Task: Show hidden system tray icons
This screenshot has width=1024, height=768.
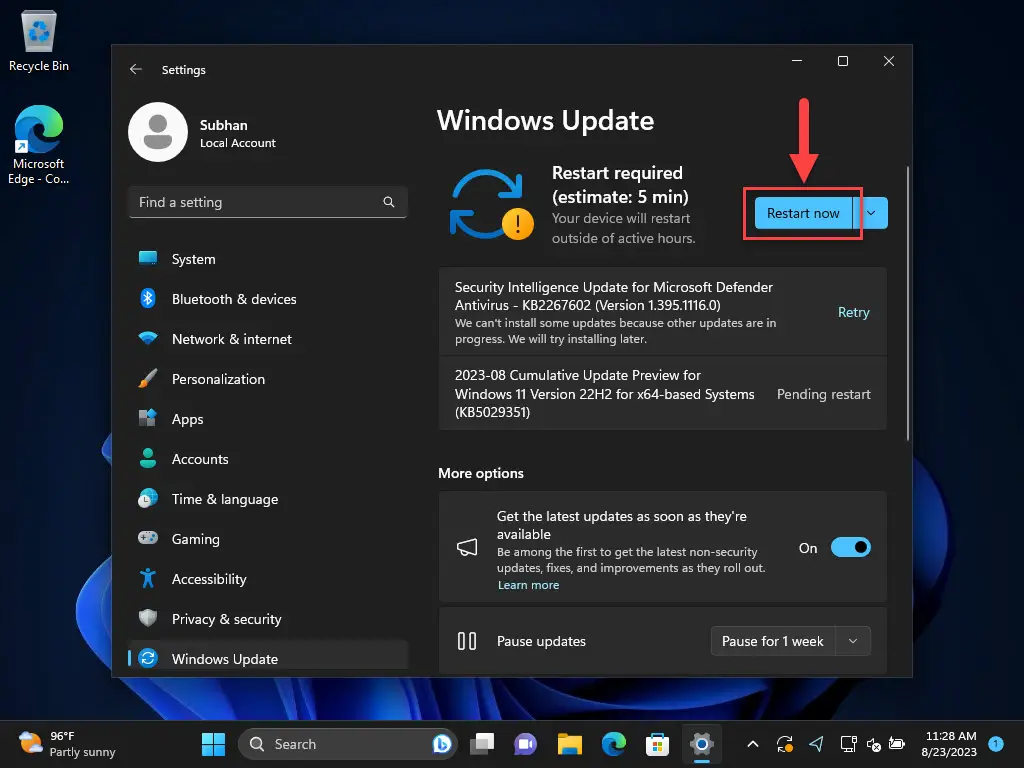Action: [752, 744]
